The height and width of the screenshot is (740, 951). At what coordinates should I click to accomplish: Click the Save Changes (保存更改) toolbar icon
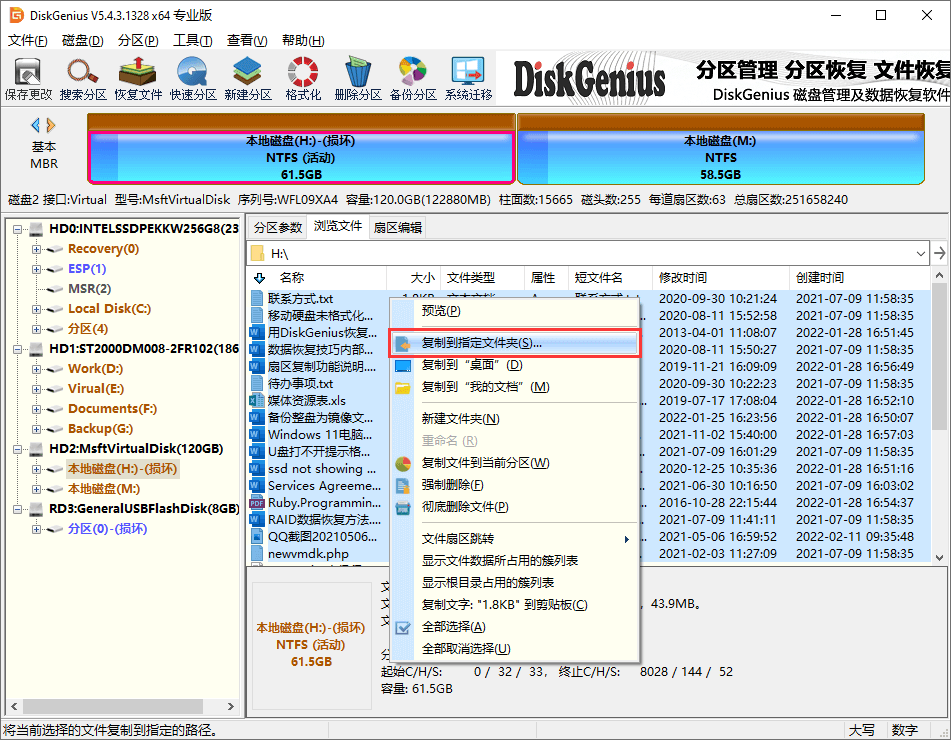(x=28, y=79)
